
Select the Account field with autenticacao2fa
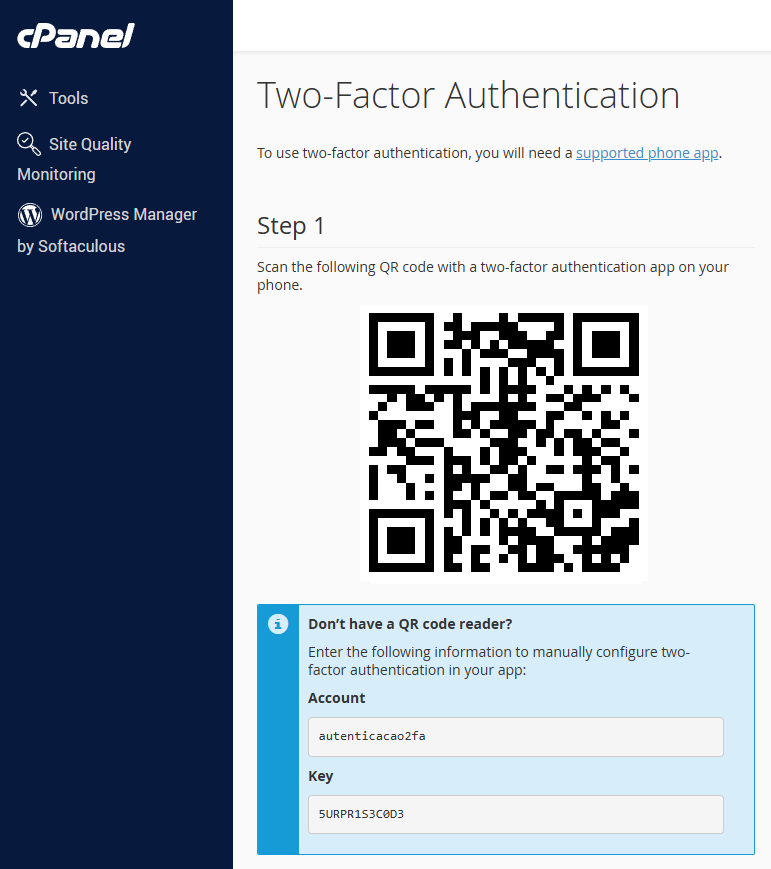515,737
